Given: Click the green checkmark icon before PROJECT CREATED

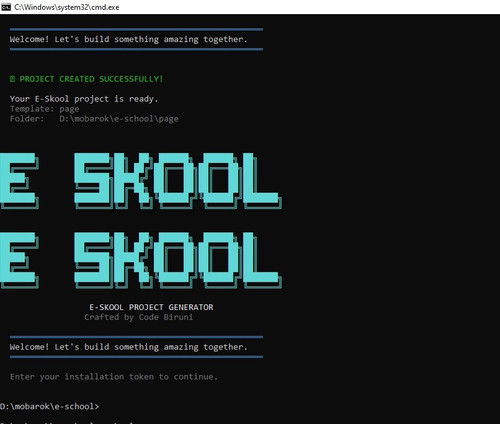Looking at the screenshot, I should (13, 79).
